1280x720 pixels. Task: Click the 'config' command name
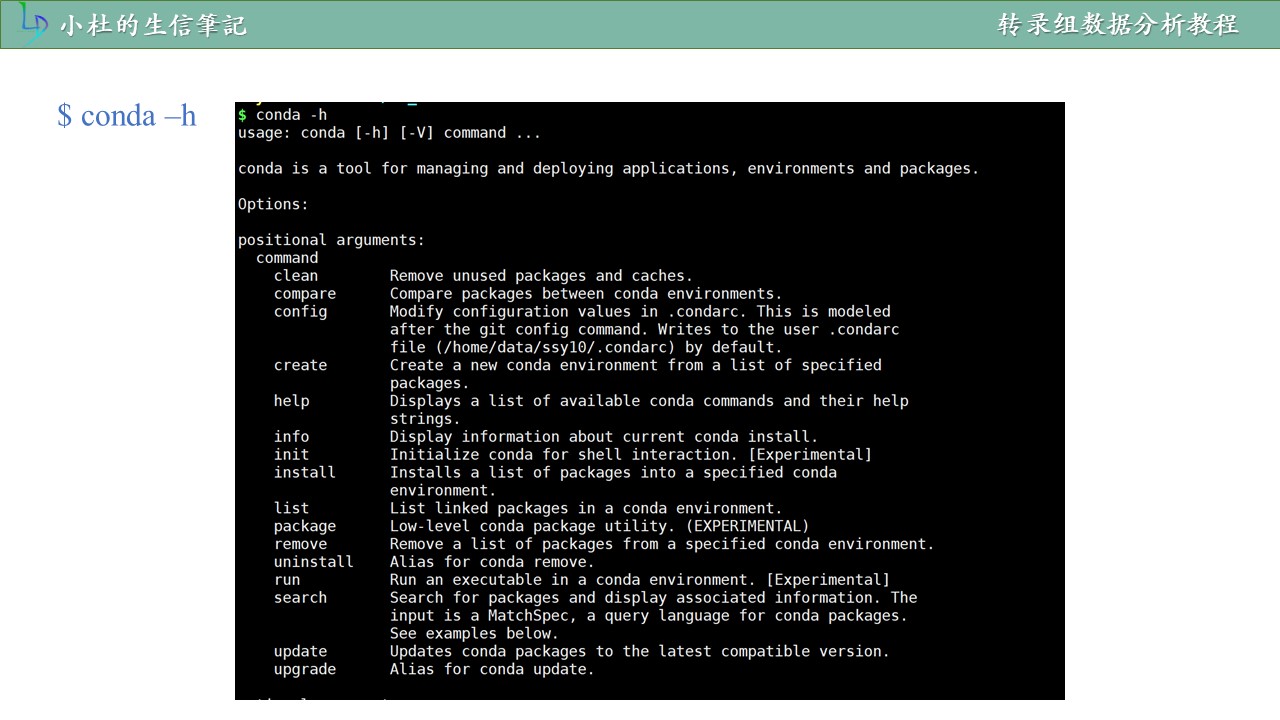click(x=300, y=312)
